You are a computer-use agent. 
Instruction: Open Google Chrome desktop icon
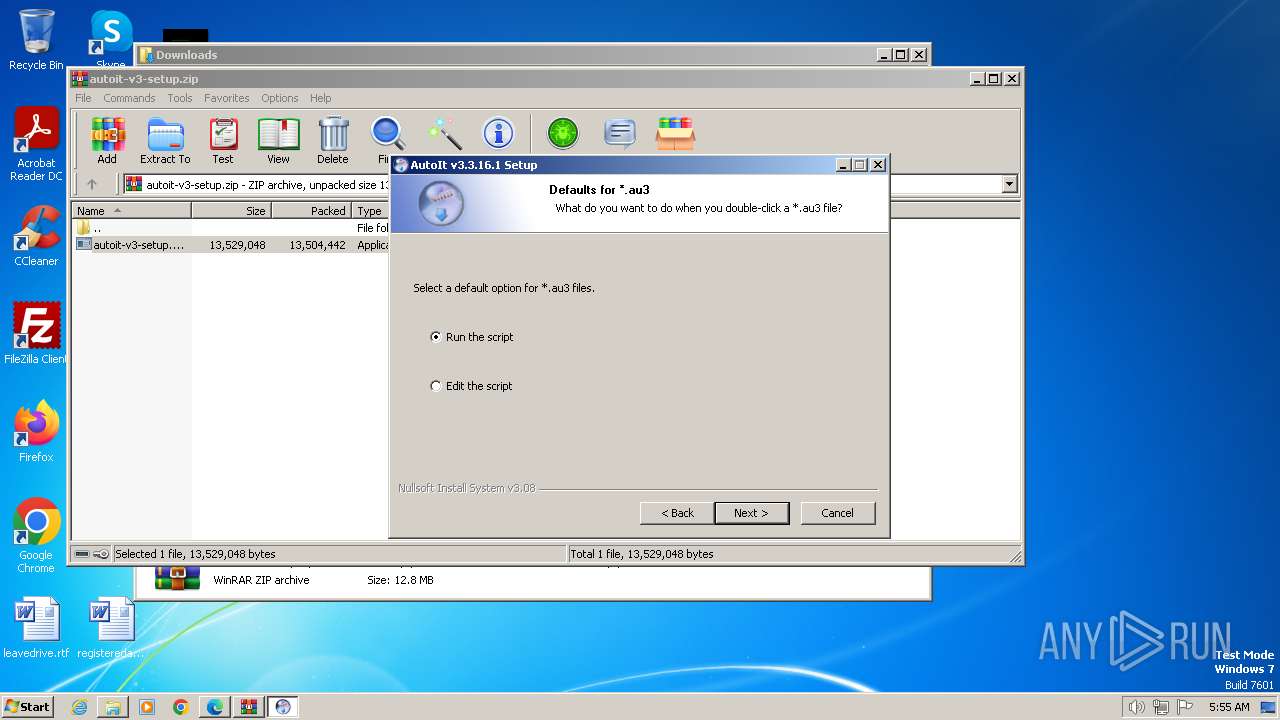[36, 535]
